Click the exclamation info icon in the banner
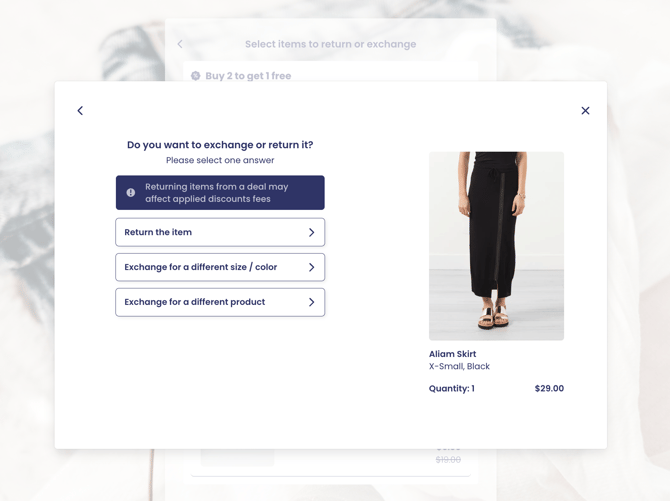 pyautogui.click(x=131, y=193)
